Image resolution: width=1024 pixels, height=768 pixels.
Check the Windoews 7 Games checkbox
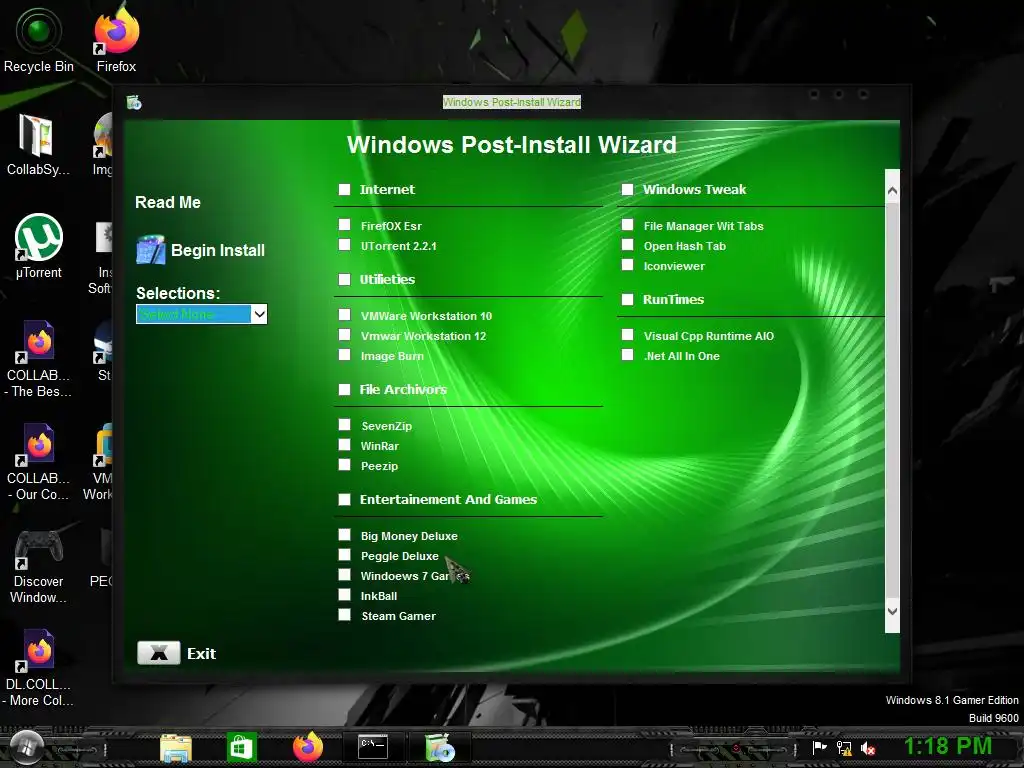[344, 575]
